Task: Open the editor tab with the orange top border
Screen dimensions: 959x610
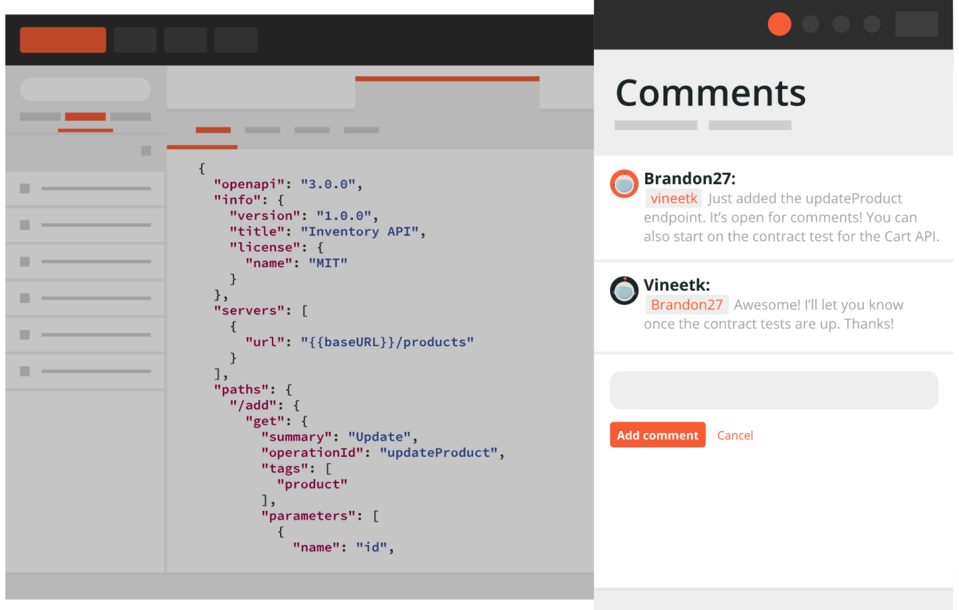Action: (447, 92)
